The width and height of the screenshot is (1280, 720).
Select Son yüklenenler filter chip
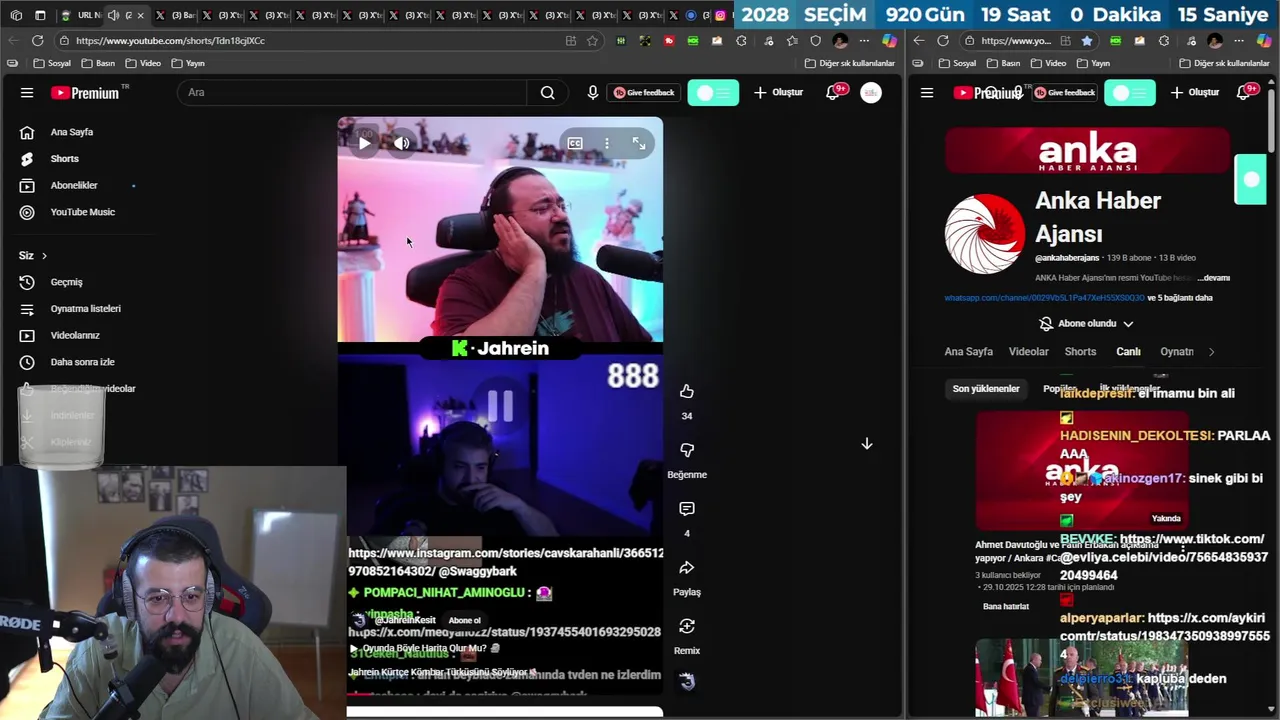pyautogui.click(x=986, y=389)
